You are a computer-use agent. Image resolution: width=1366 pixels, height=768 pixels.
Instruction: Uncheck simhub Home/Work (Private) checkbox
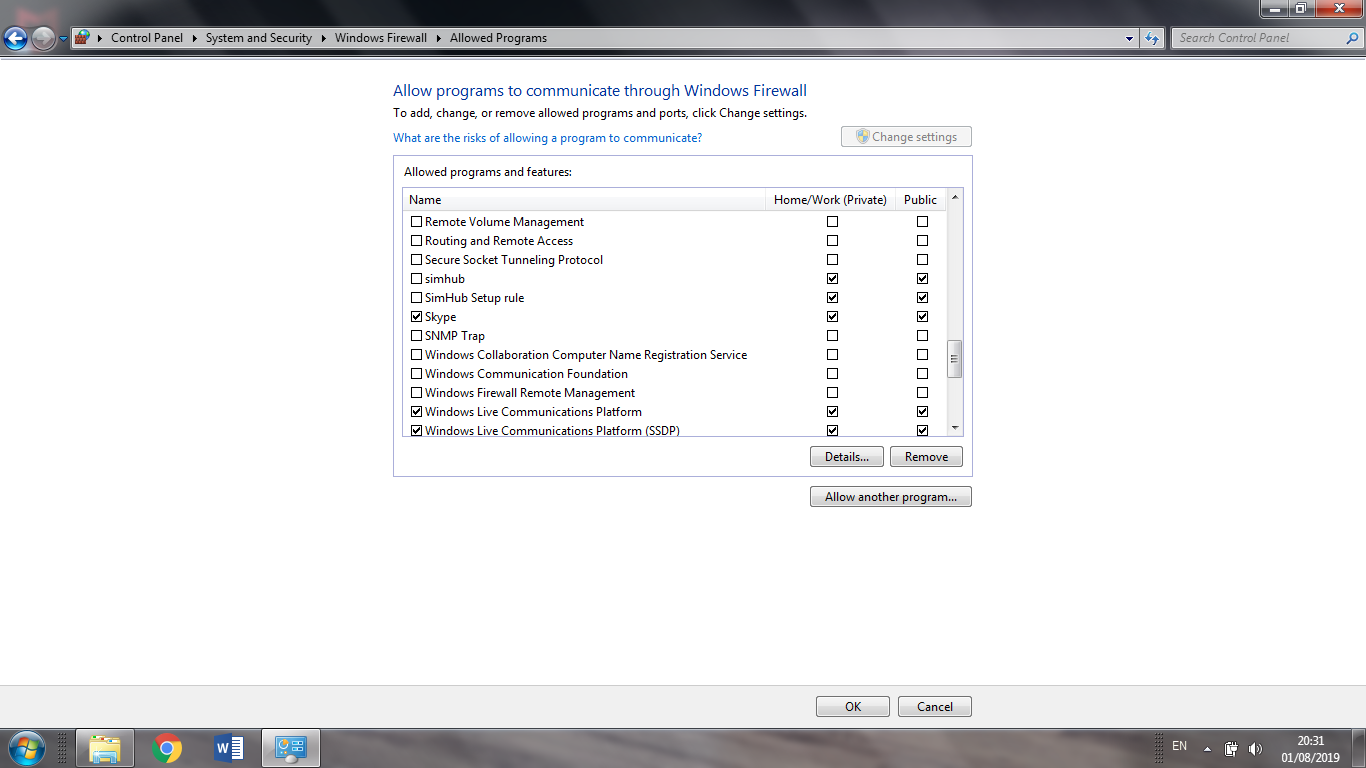[832, 279]
